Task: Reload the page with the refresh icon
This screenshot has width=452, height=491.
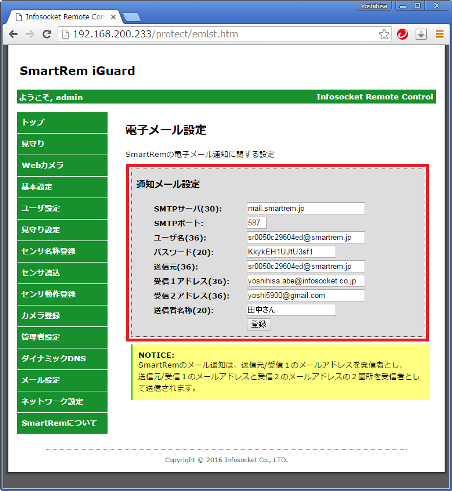Action: (47, 34)
